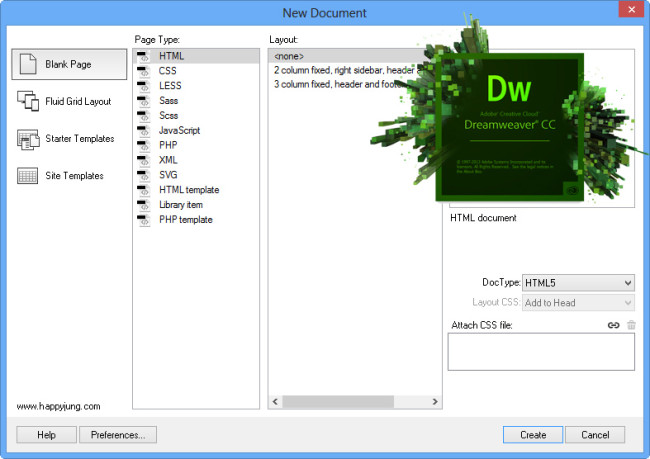Click the file icon beside PHP

pos(144,146)
